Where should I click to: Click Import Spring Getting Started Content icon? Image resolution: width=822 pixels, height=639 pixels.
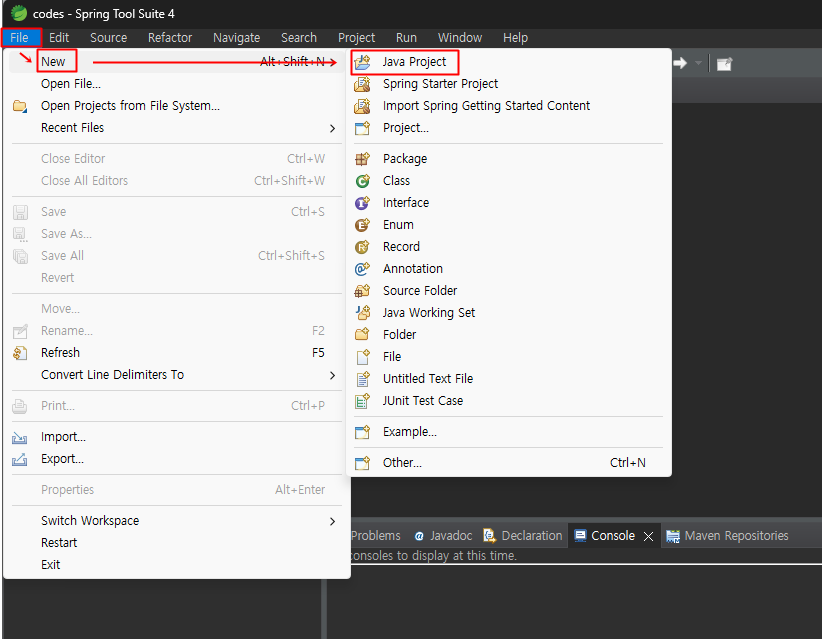tap(362, 106)
